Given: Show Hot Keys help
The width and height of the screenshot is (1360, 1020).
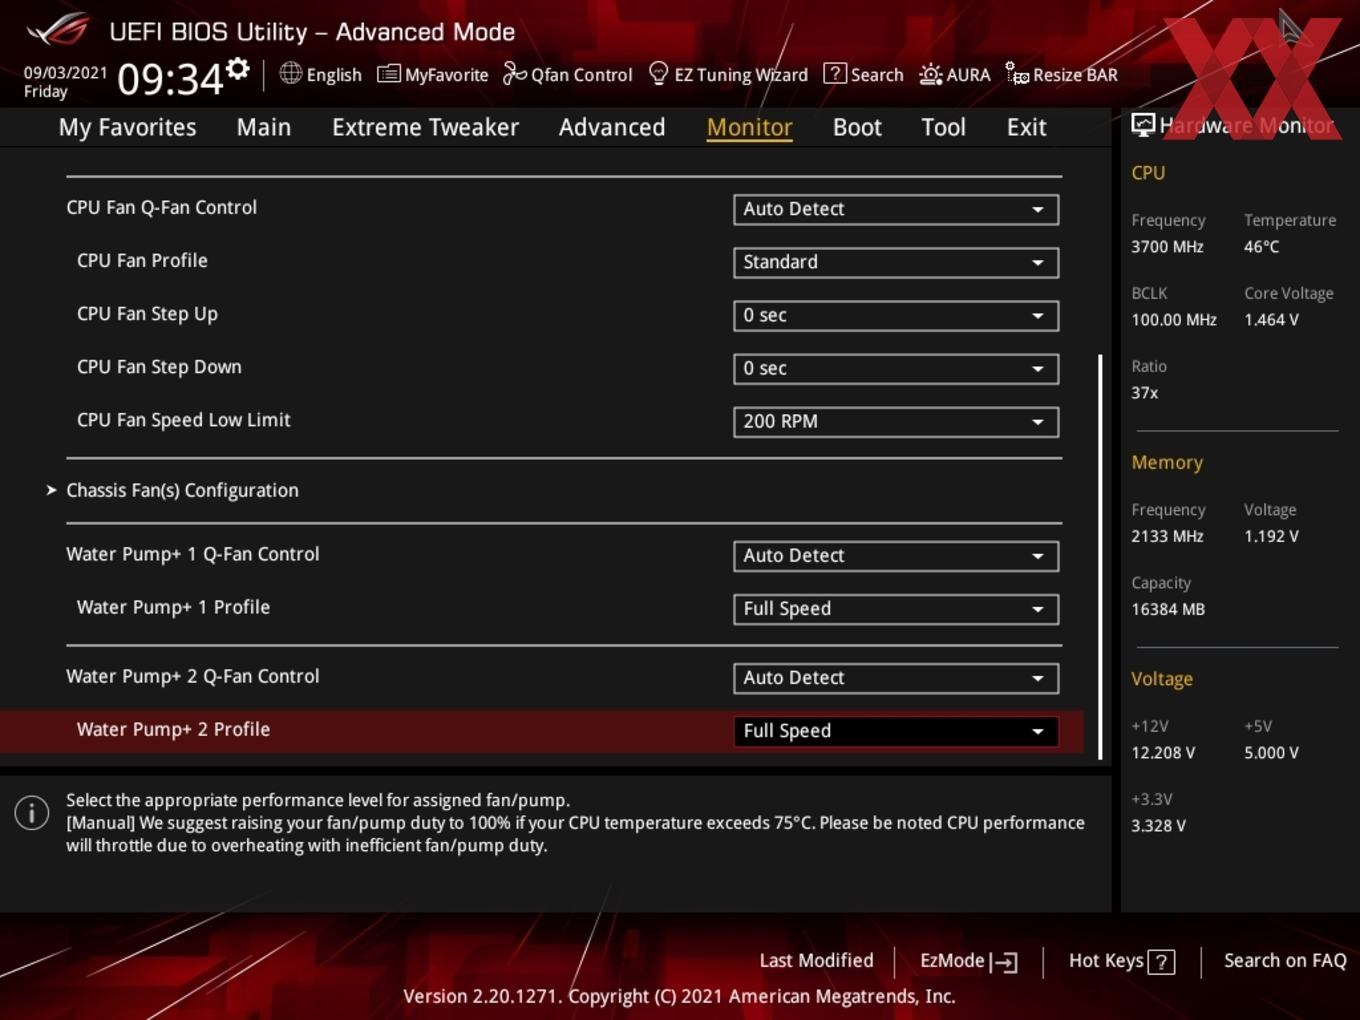Looking at the screenshot, I should point(1121,961).
